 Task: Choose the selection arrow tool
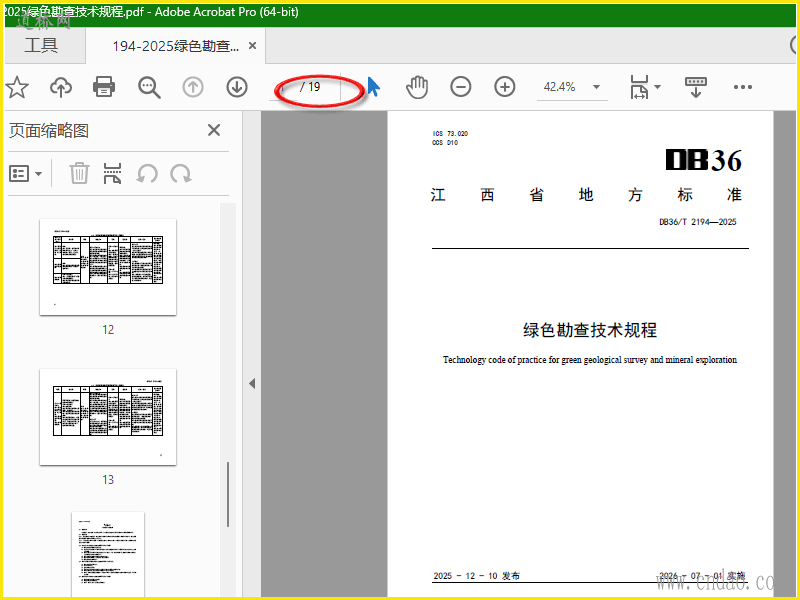click(373, 87)
